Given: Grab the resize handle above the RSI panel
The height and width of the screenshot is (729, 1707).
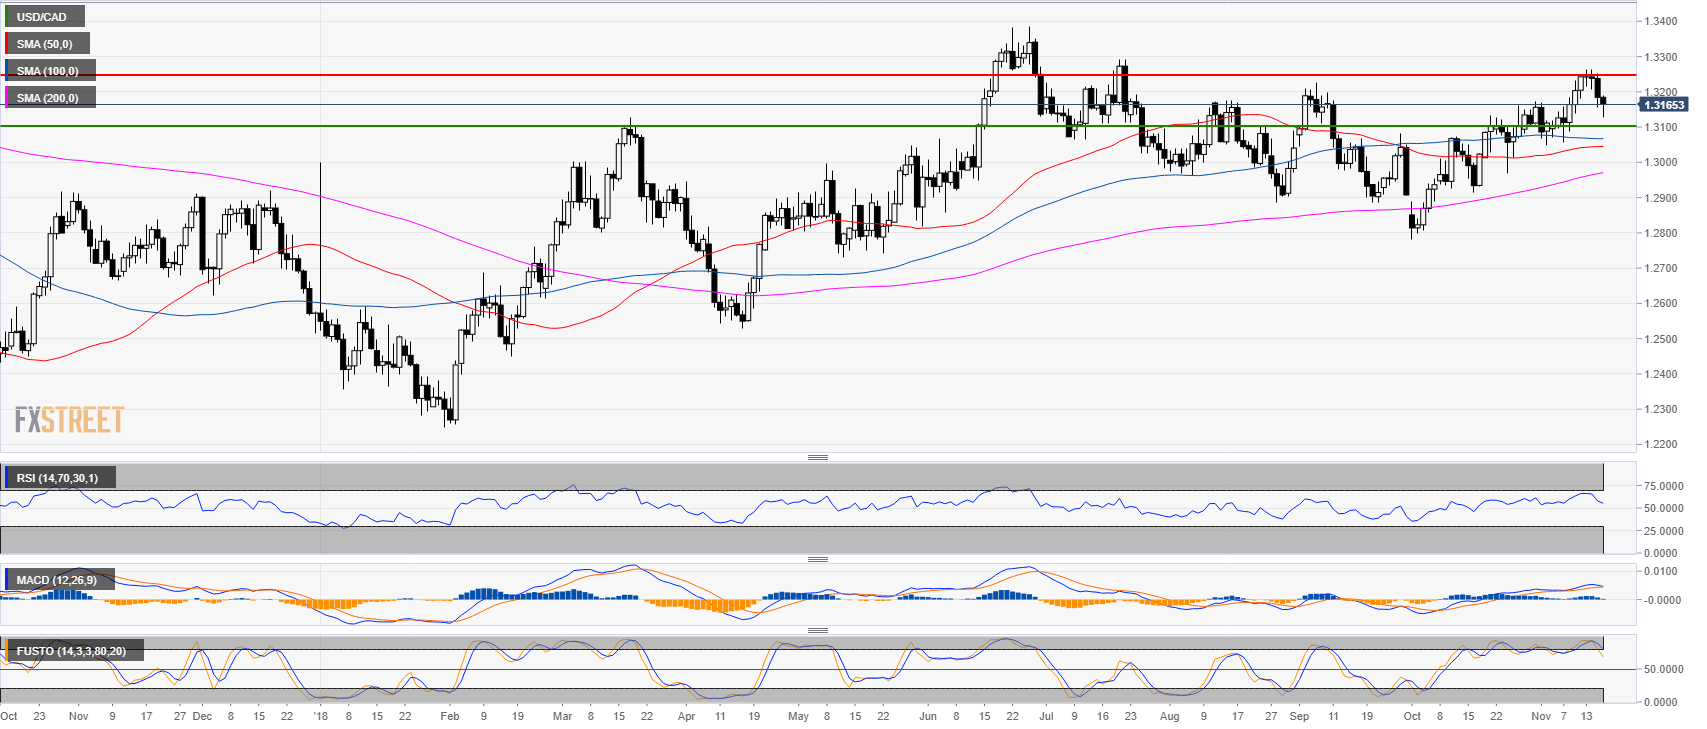Looking at the screenshot, I should [817, 457].
